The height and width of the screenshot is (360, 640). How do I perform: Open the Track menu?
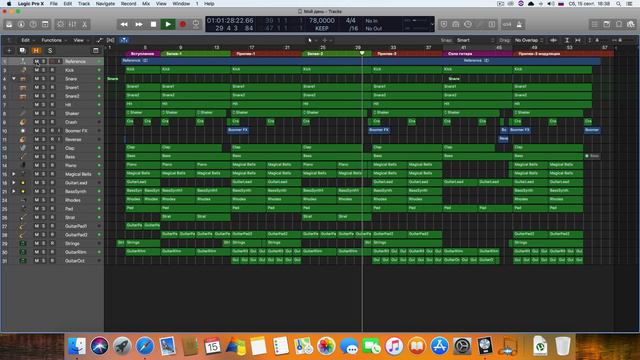pos(84,4)
